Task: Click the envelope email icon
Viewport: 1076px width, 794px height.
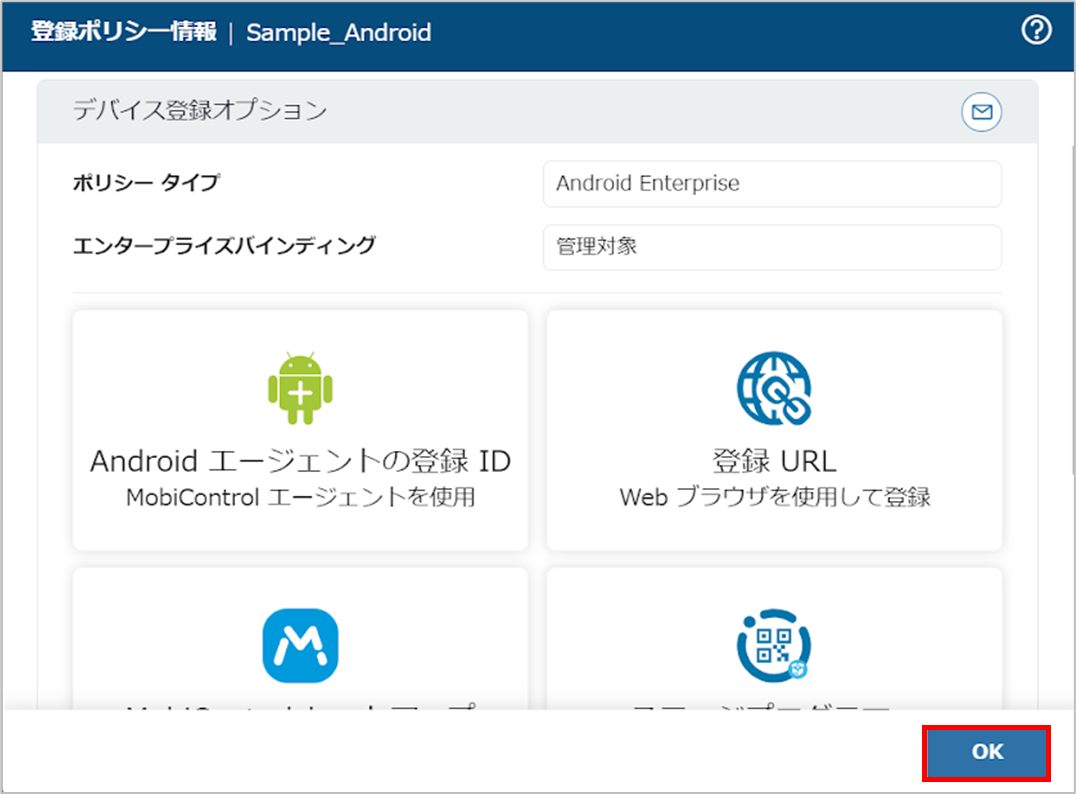Action: [x=981, y=111]
